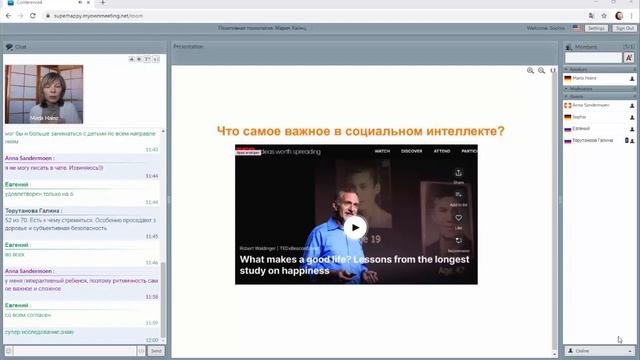Select Maria Heinz in speakers list

pos(599,78)
